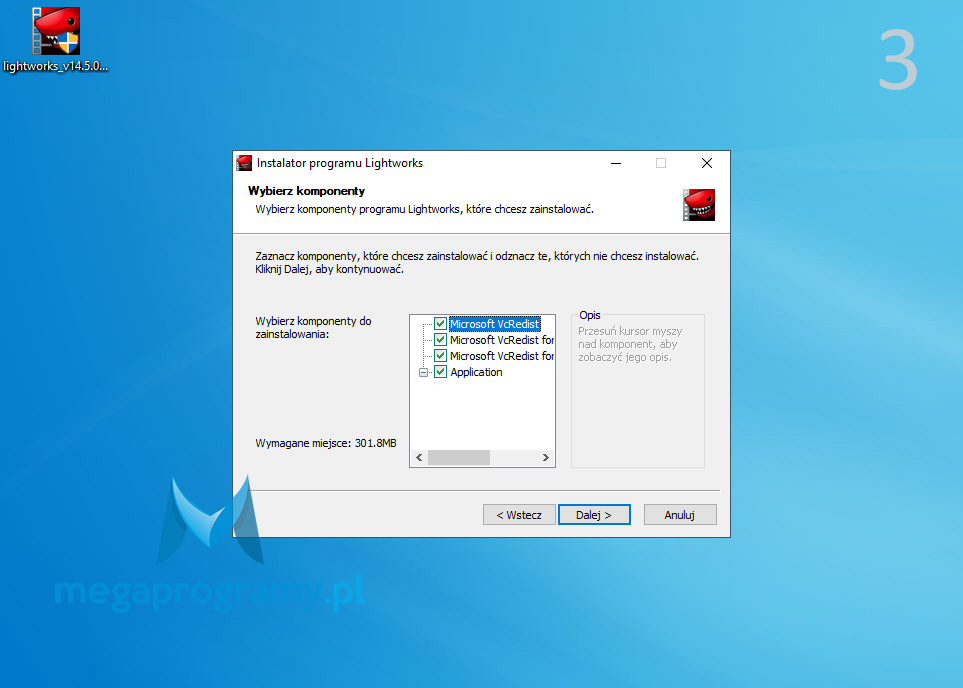Minimize the Lightworks installer window
The image size is (963, 688).
tap(616, 163)
